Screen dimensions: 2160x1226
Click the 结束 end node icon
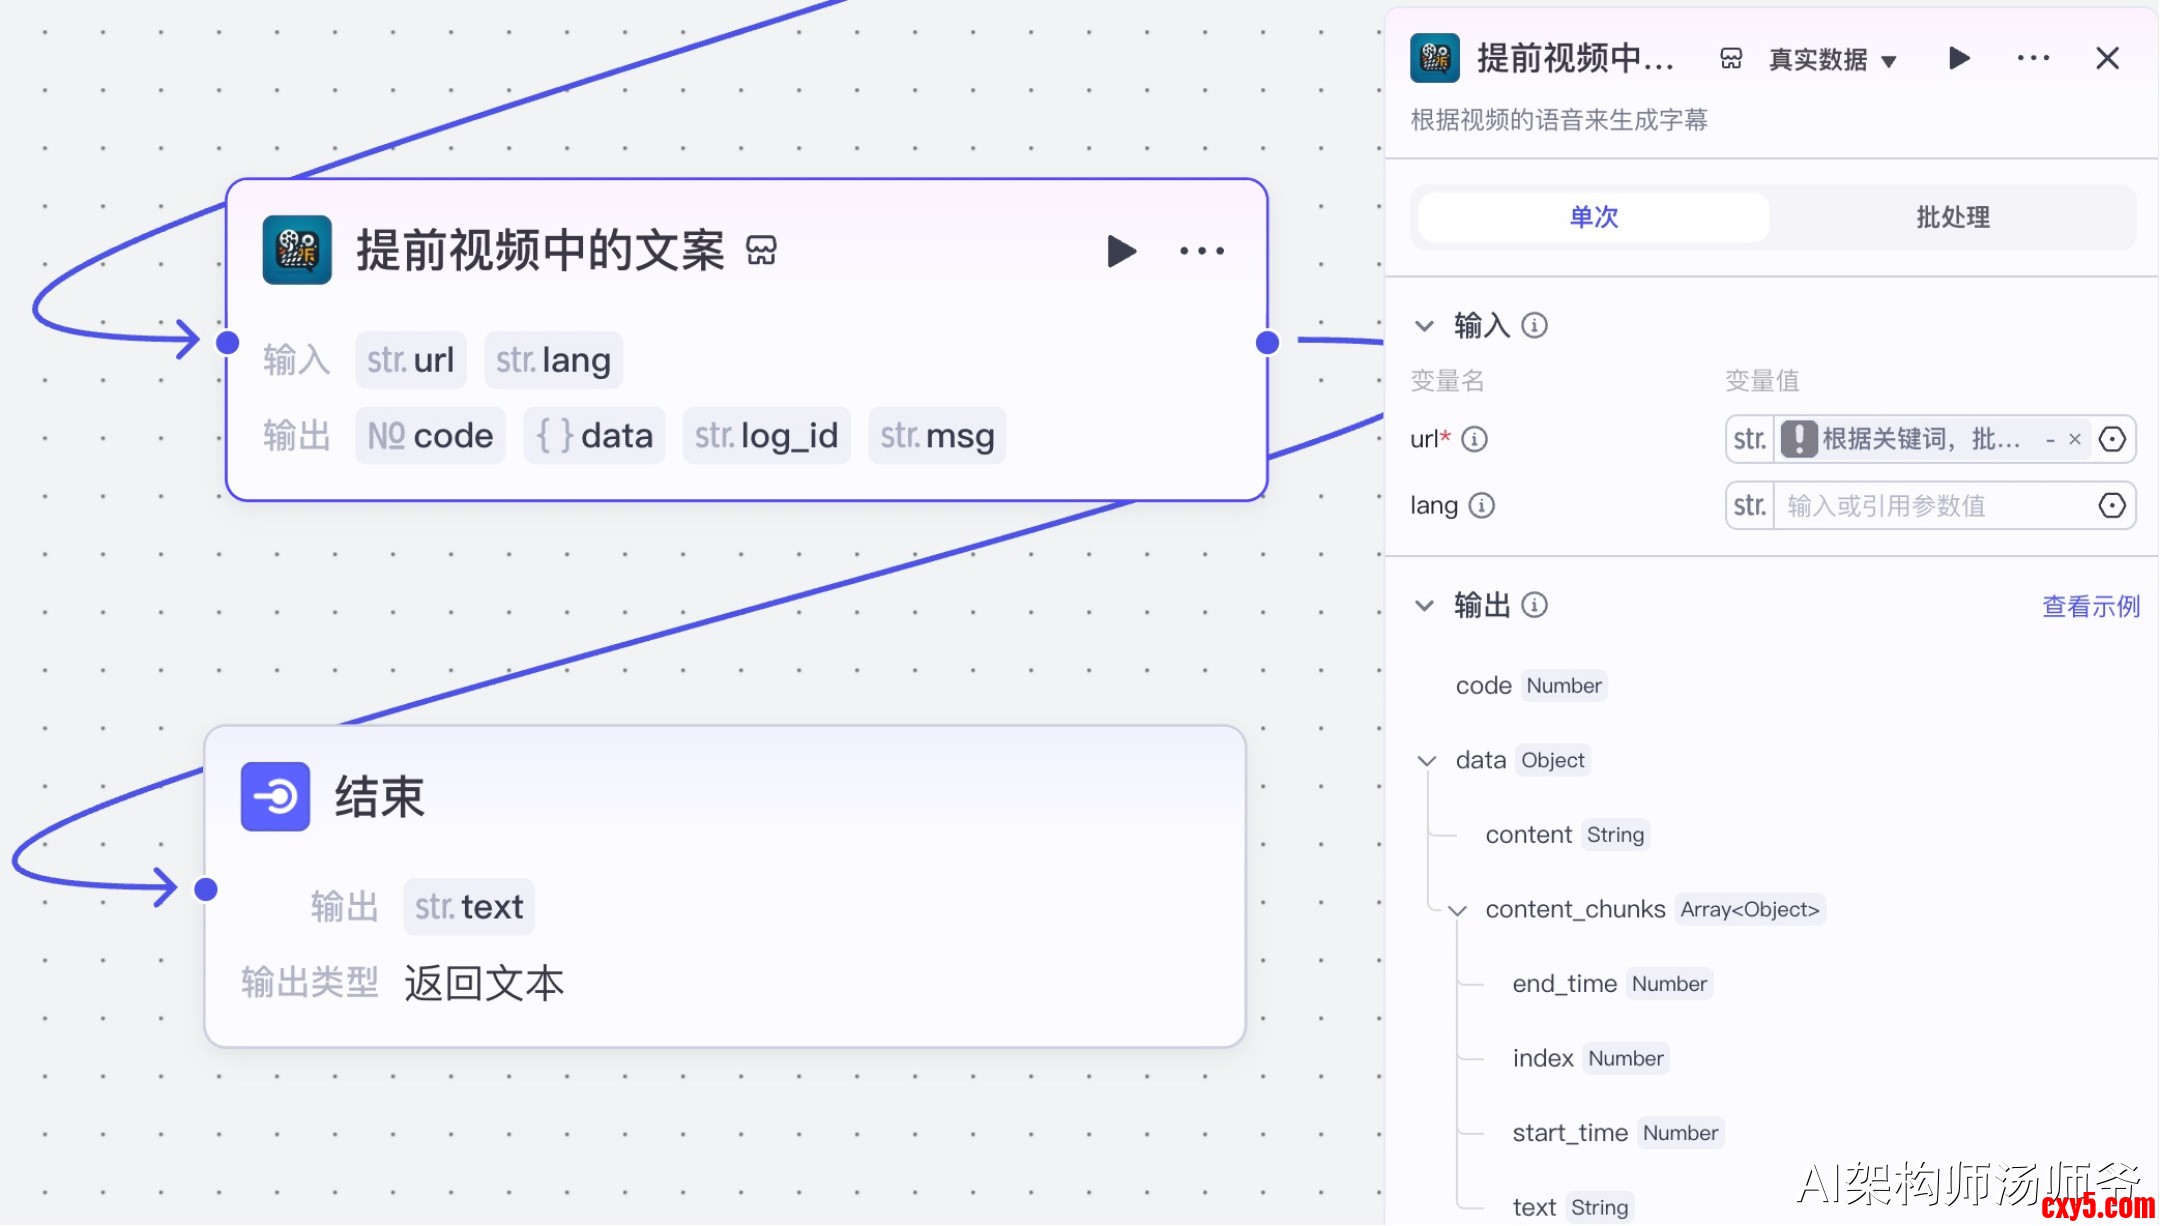[x=275, y=797]
